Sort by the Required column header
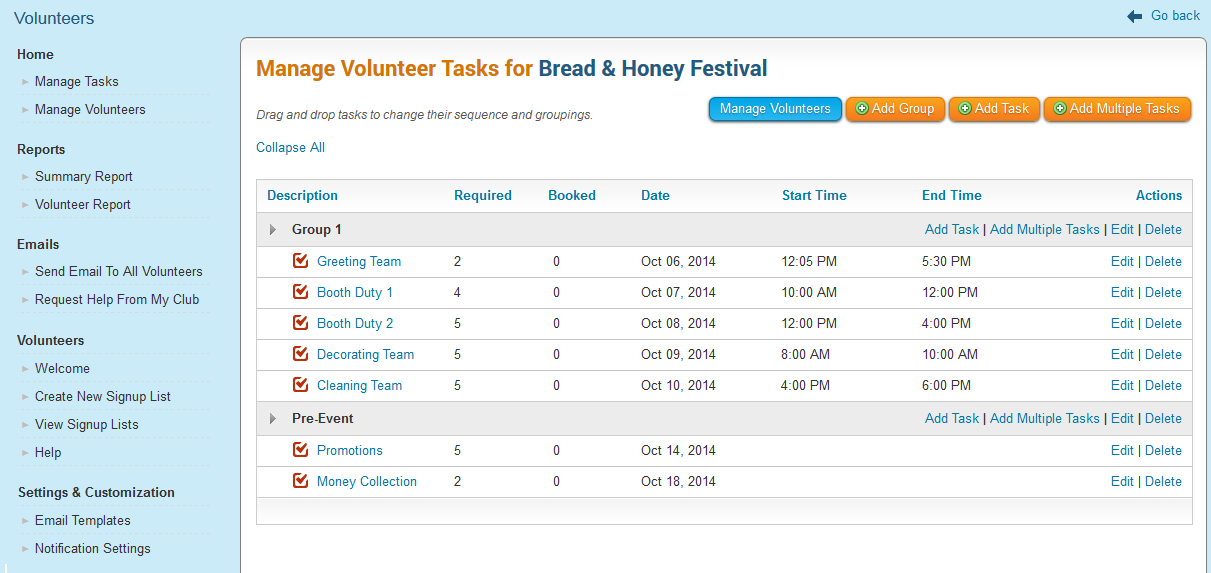 pos(482,196)
